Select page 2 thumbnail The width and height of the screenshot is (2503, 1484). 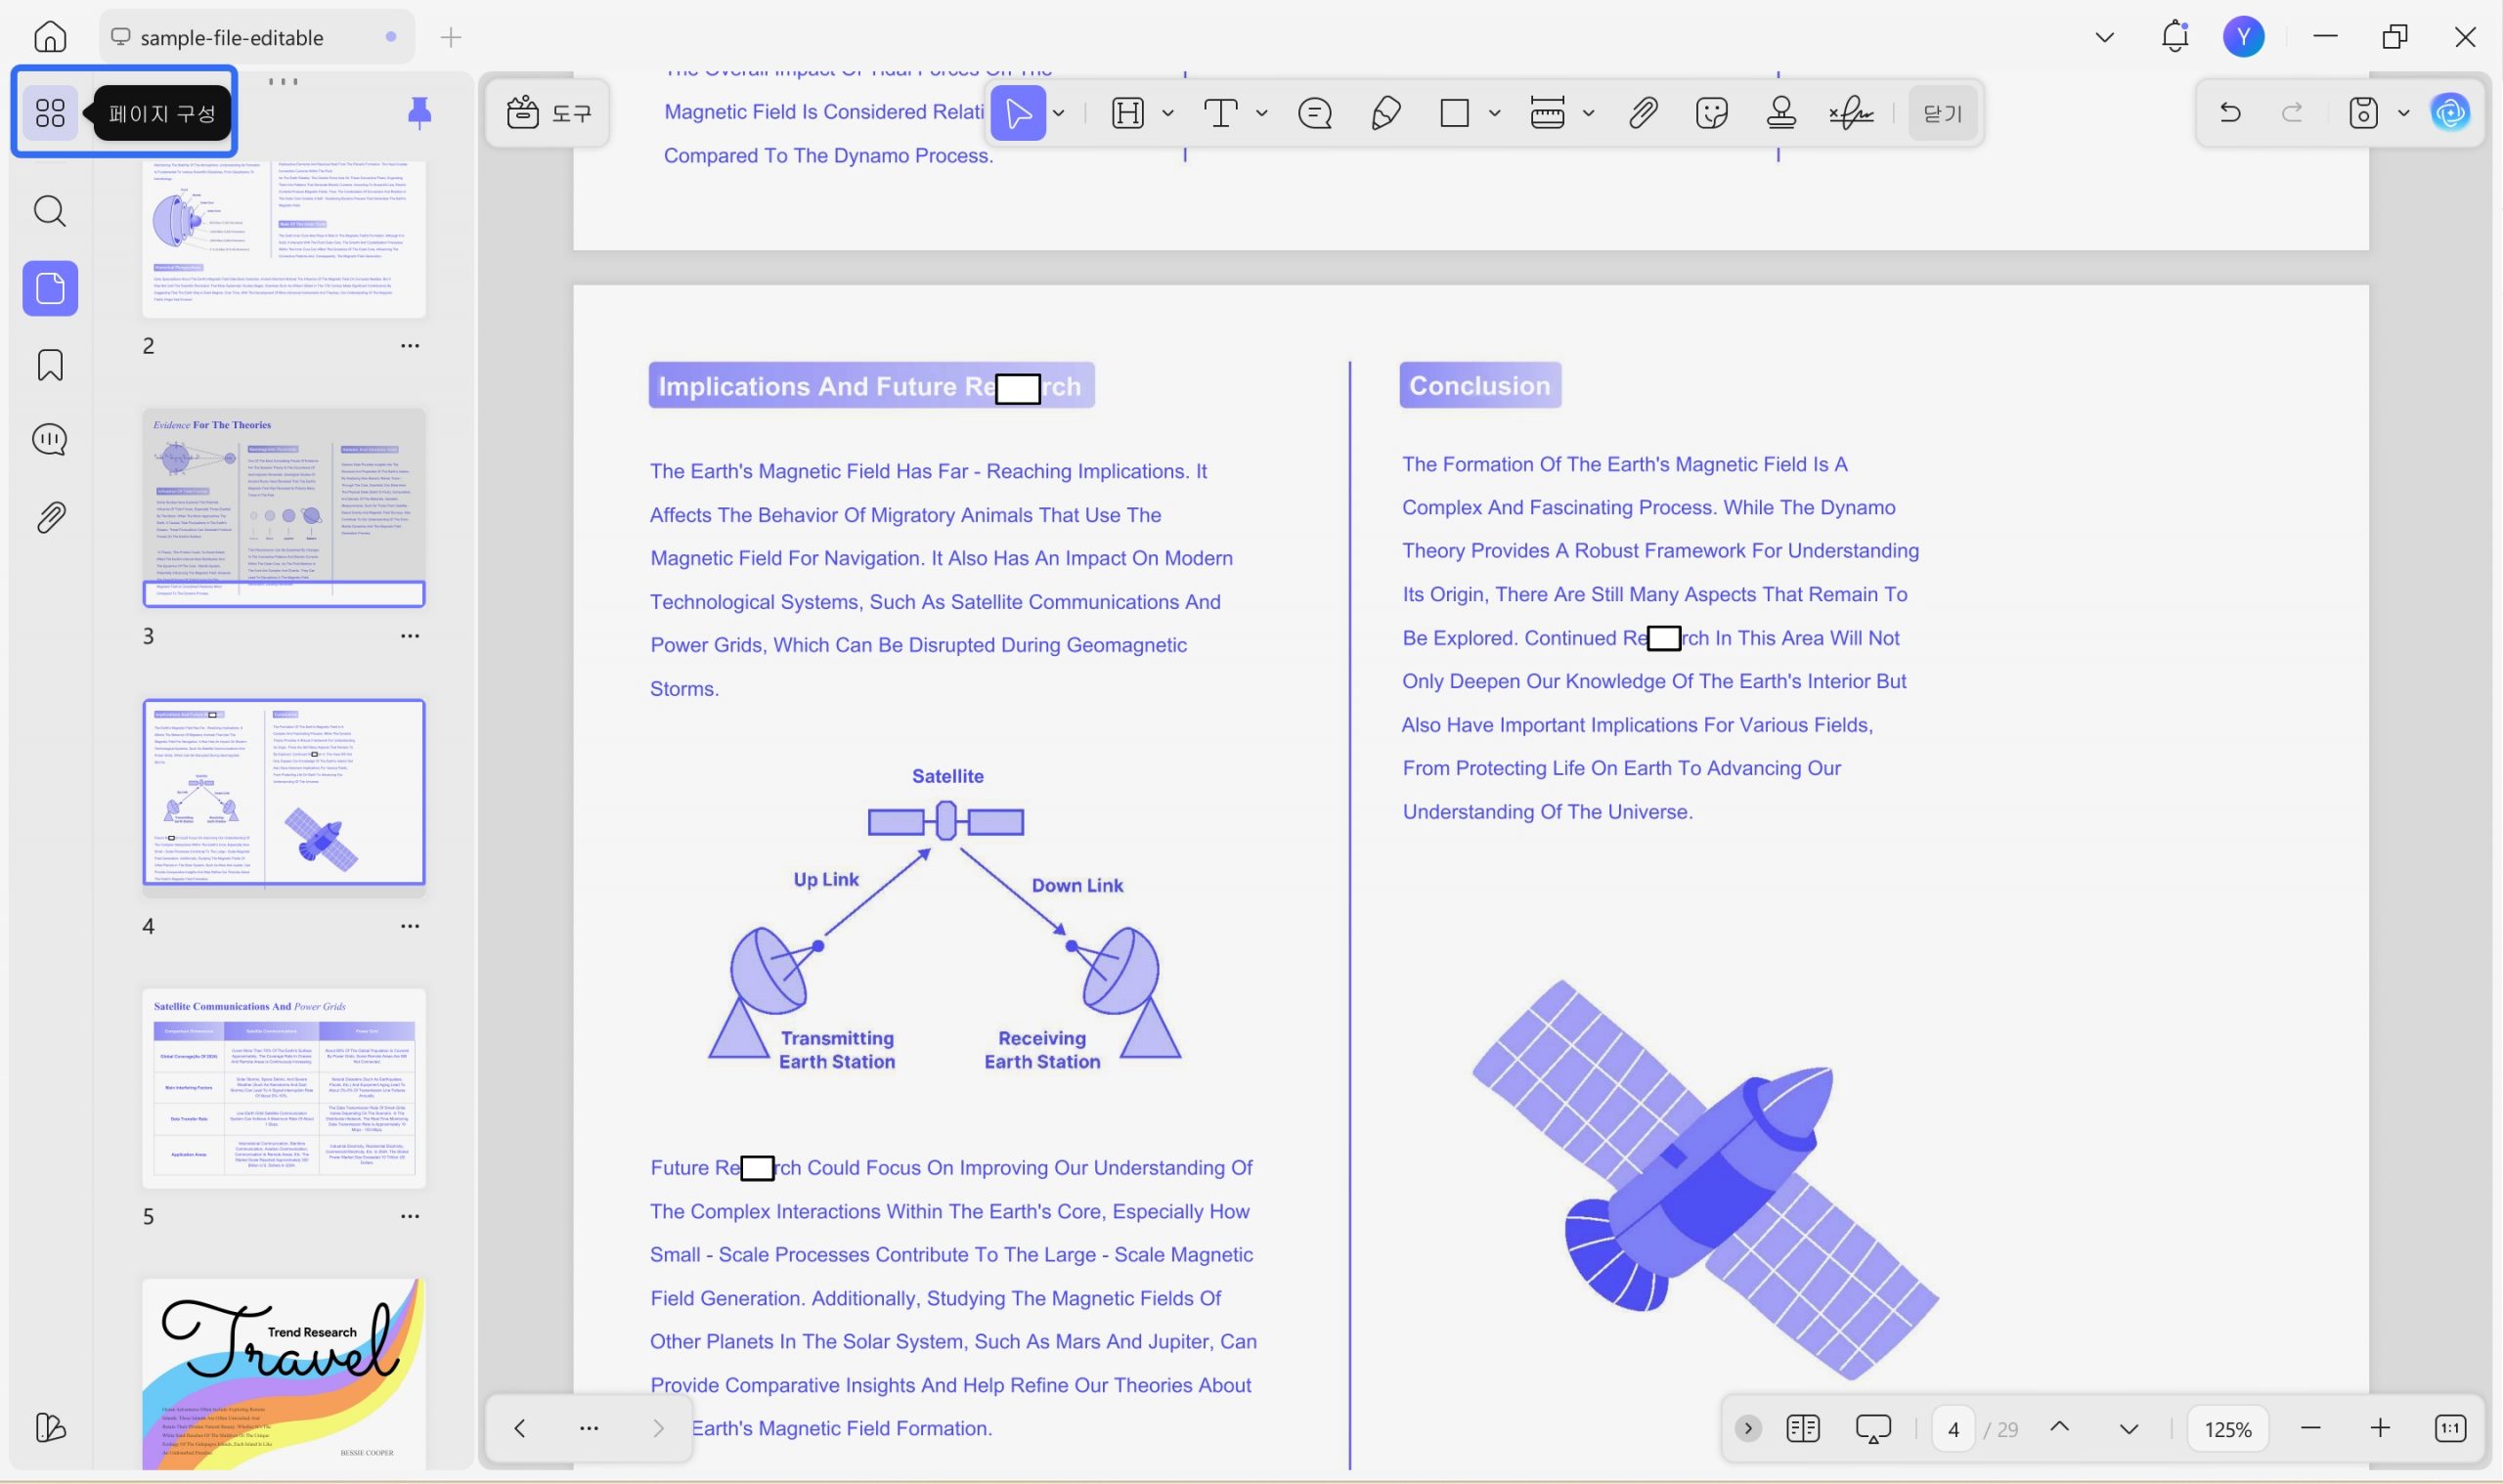(284, 239)
